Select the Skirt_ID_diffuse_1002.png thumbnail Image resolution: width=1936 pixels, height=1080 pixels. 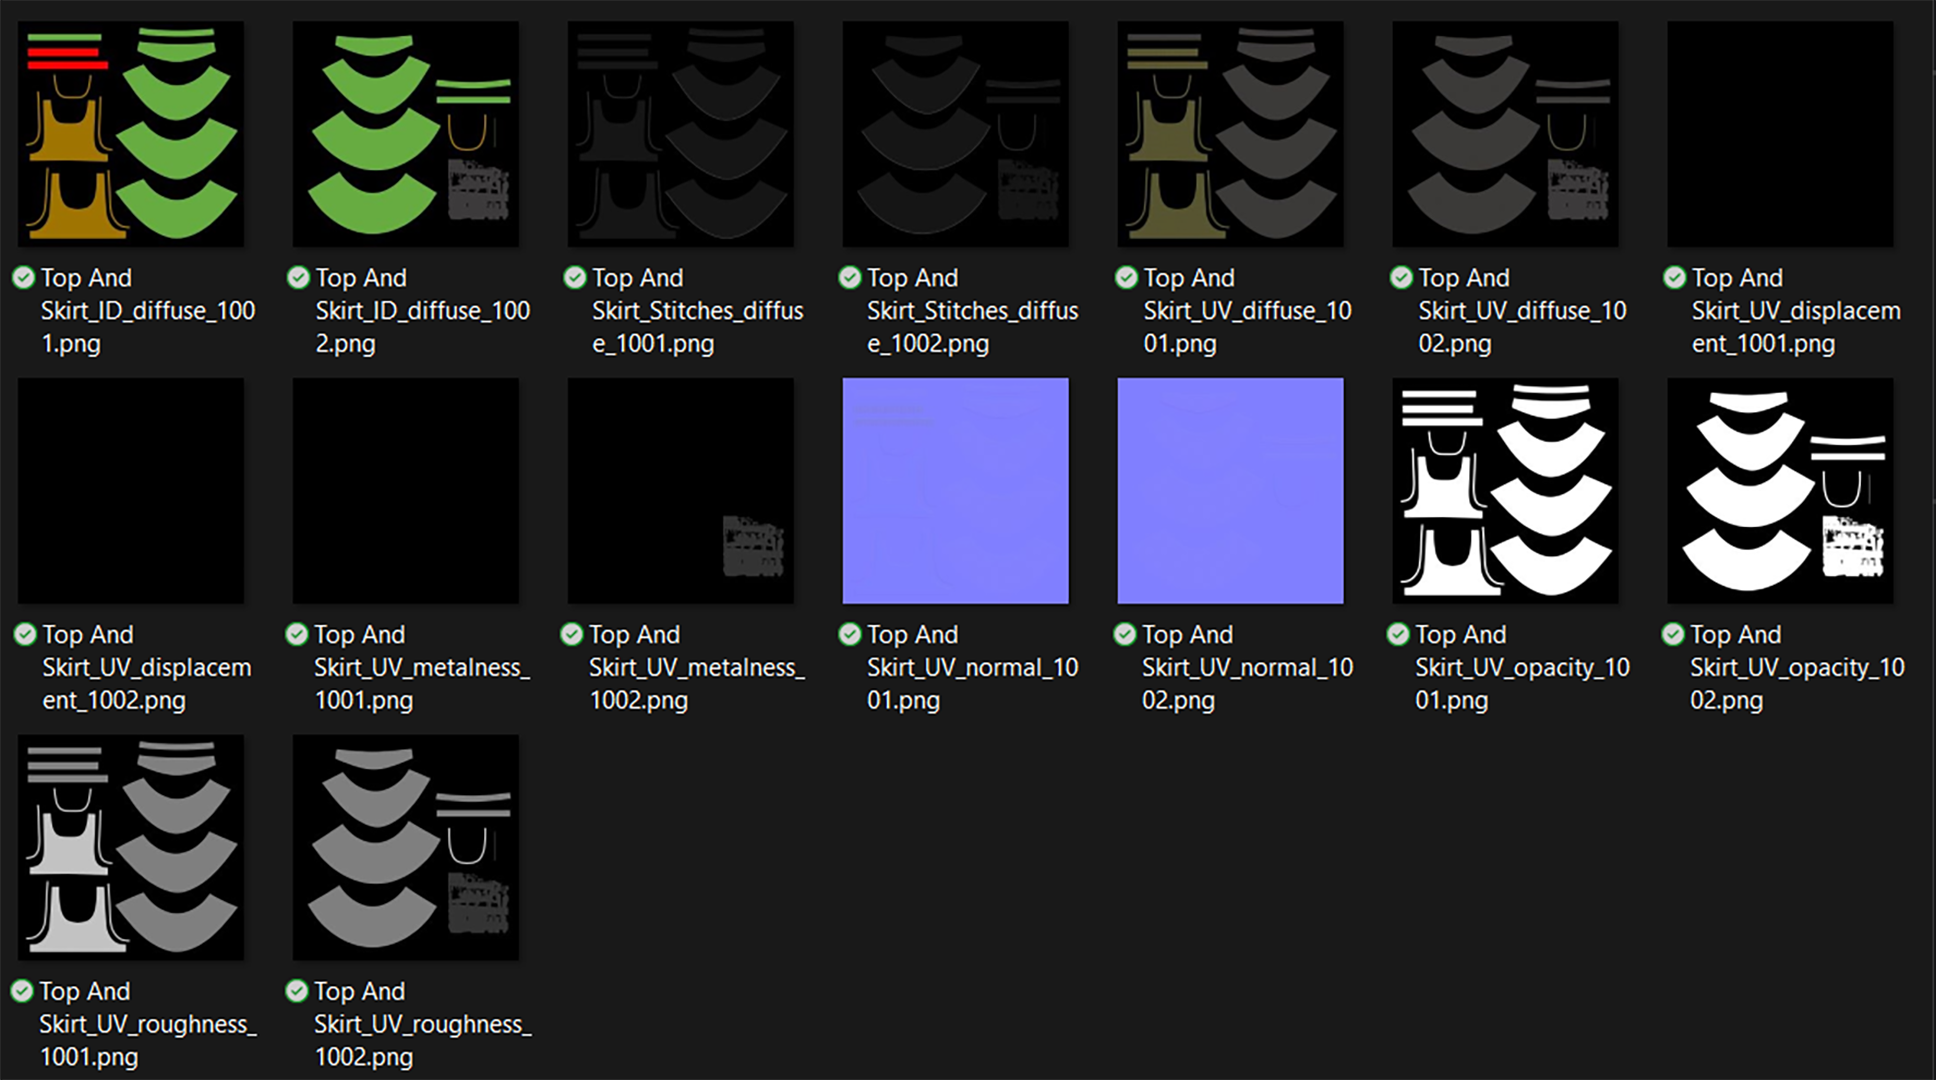[406, 134]
